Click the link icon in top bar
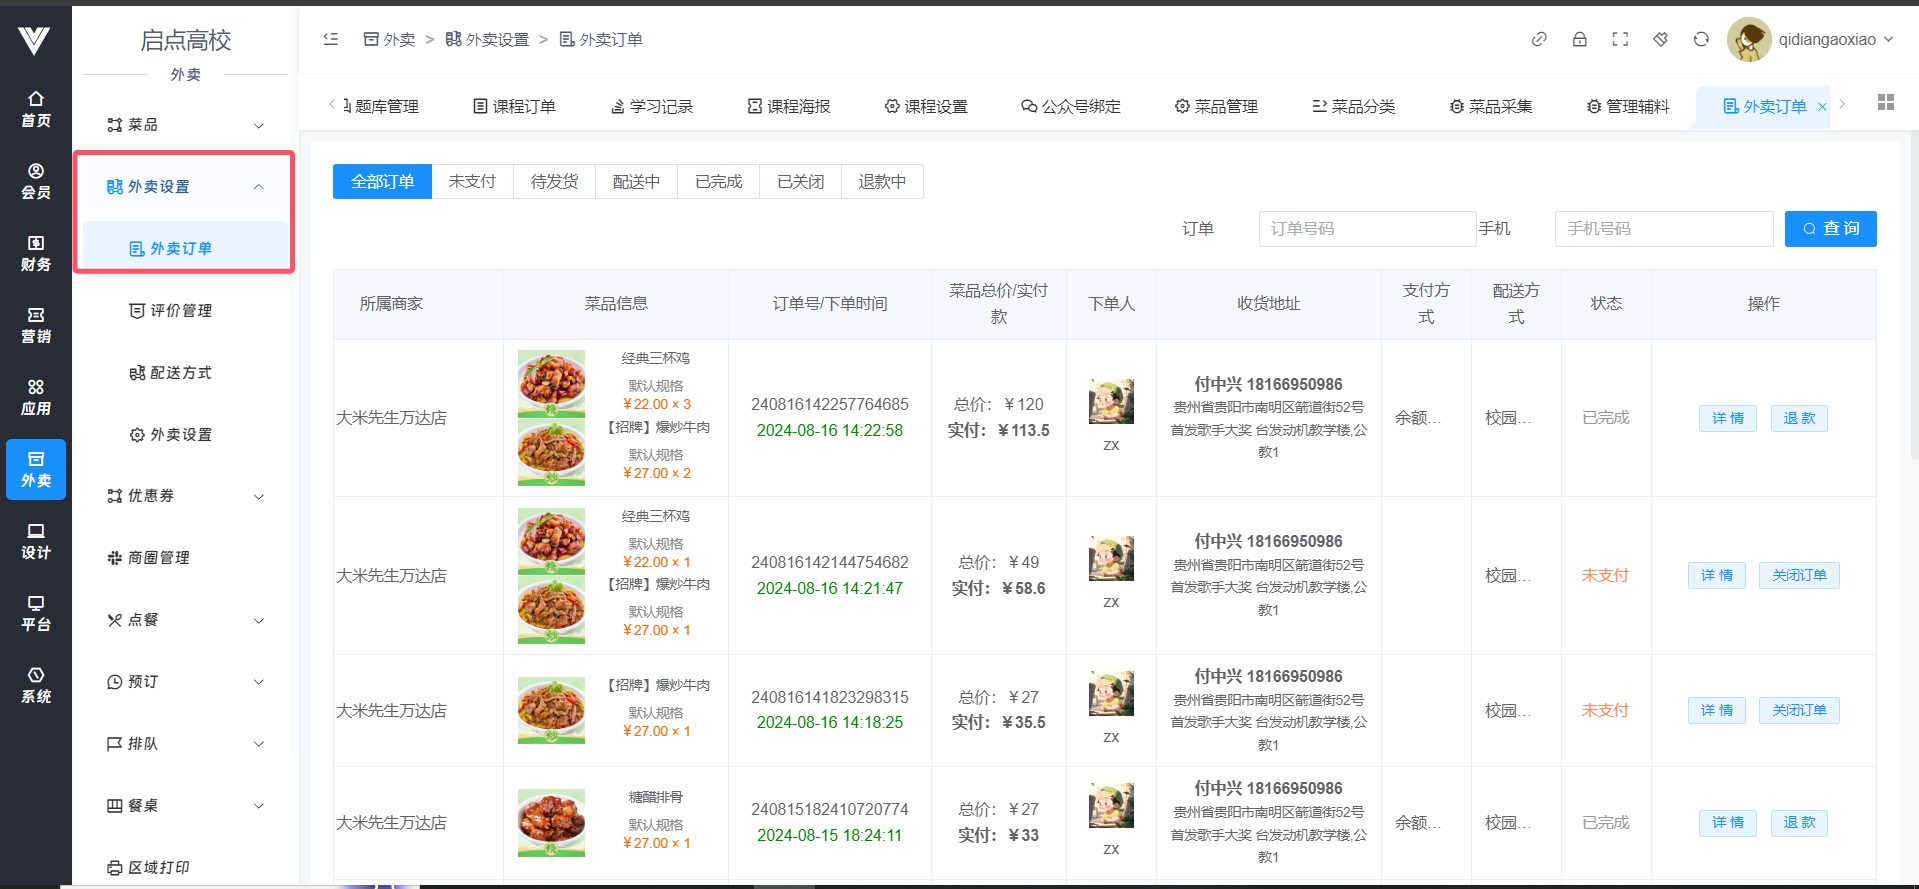1919x889 pixels. tap(1539, 39)
